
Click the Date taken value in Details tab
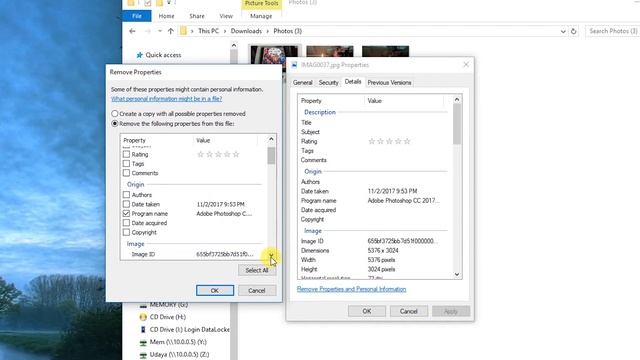392,191
